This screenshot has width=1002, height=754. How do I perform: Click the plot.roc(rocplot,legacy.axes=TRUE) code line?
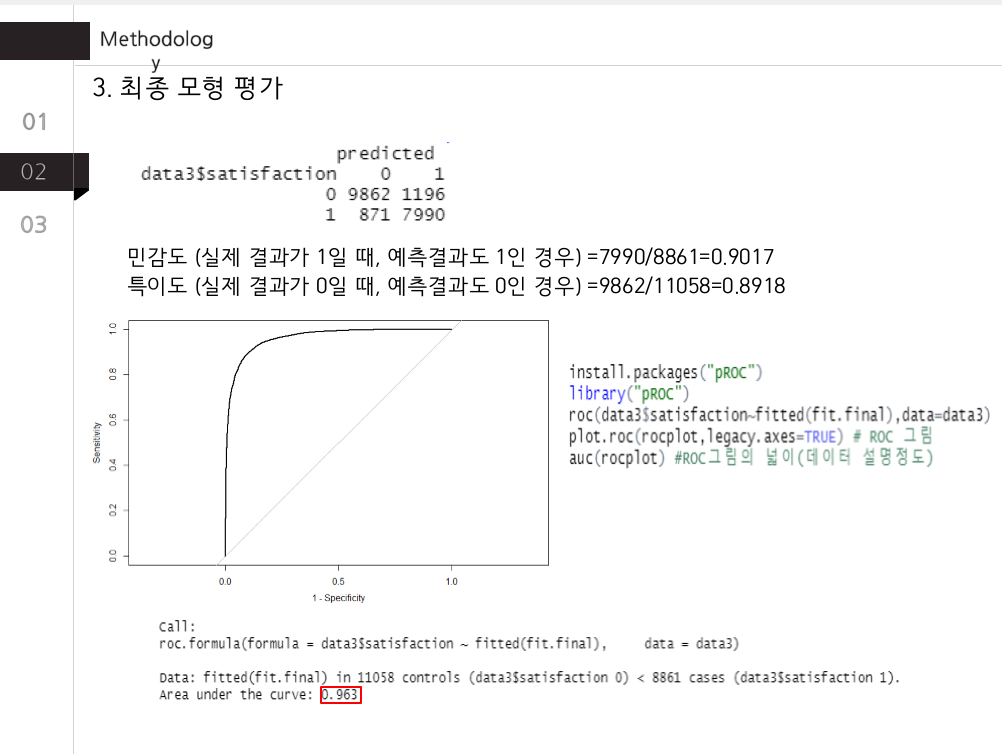(x=750, y=436)
